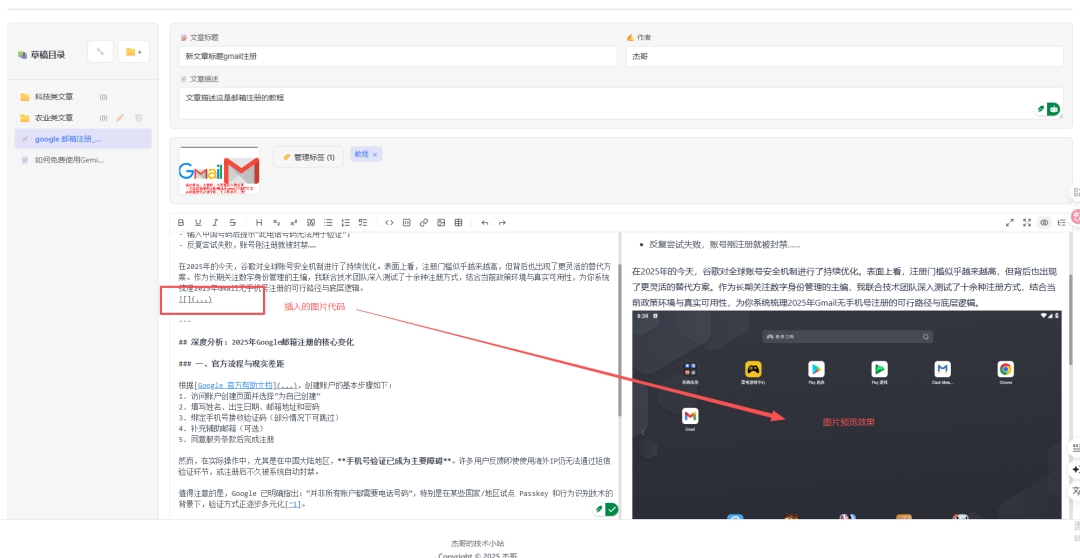Apply subscript formatting
This screenshot has width=1080, height=558.
click(276, 223)
